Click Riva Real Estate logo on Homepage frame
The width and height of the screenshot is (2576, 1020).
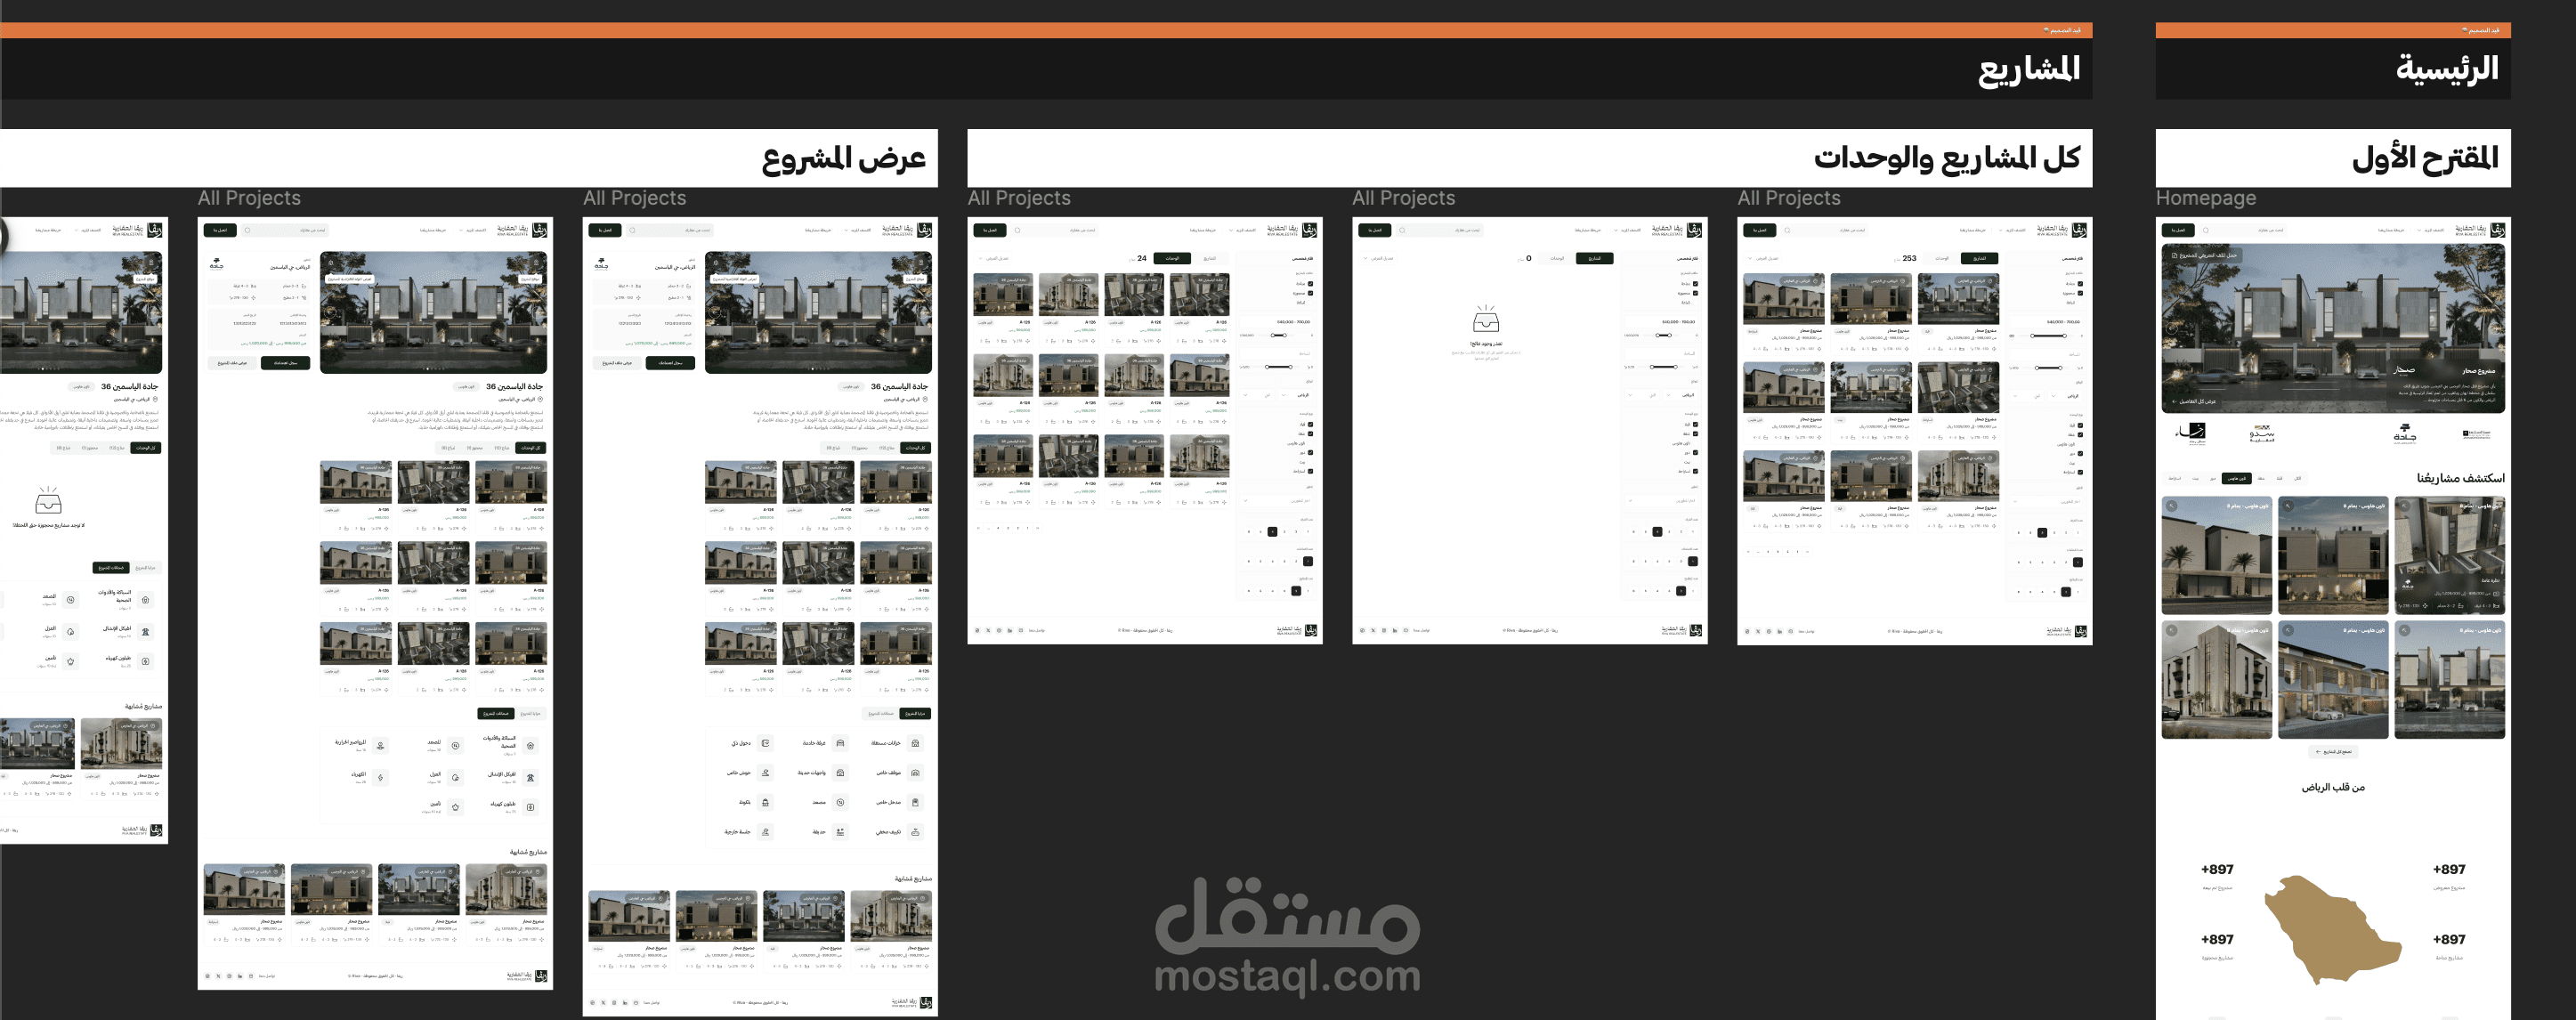point(2498,230)
